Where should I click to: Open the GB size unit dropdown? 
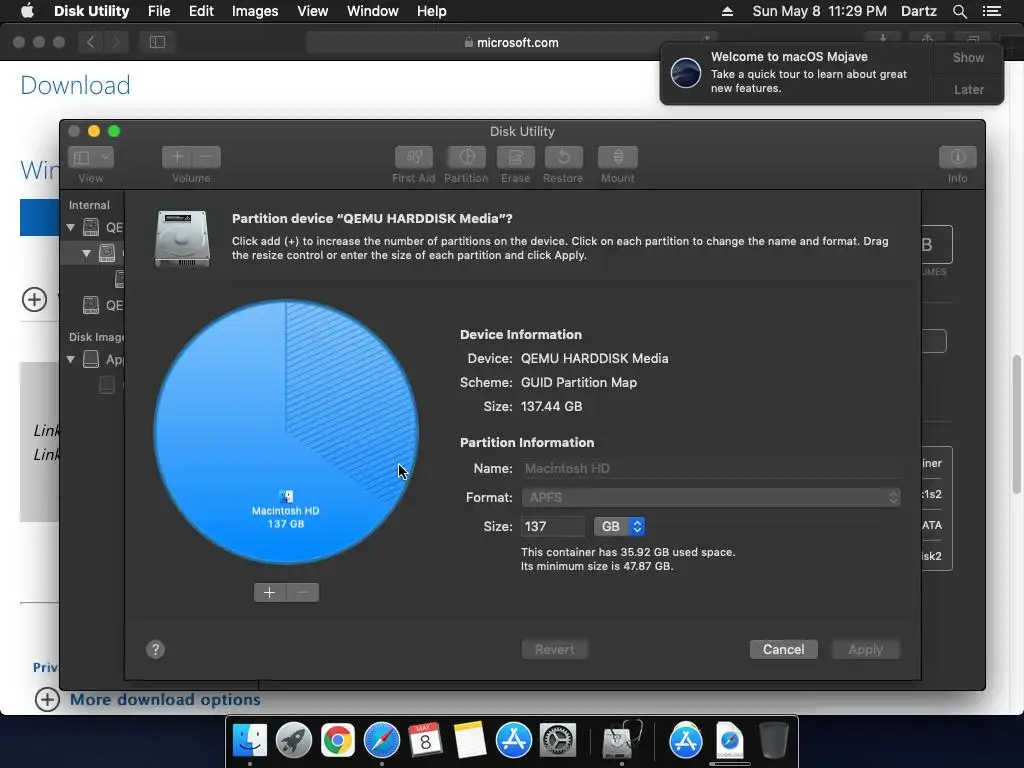[619, 526]
